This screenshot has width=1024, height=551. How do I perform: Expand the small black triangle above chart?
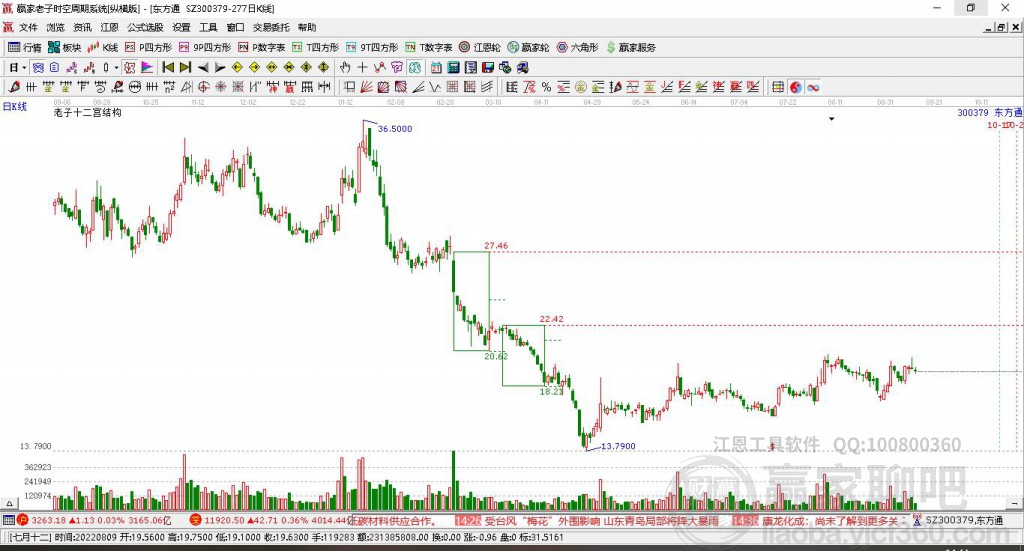pos(832,118)
